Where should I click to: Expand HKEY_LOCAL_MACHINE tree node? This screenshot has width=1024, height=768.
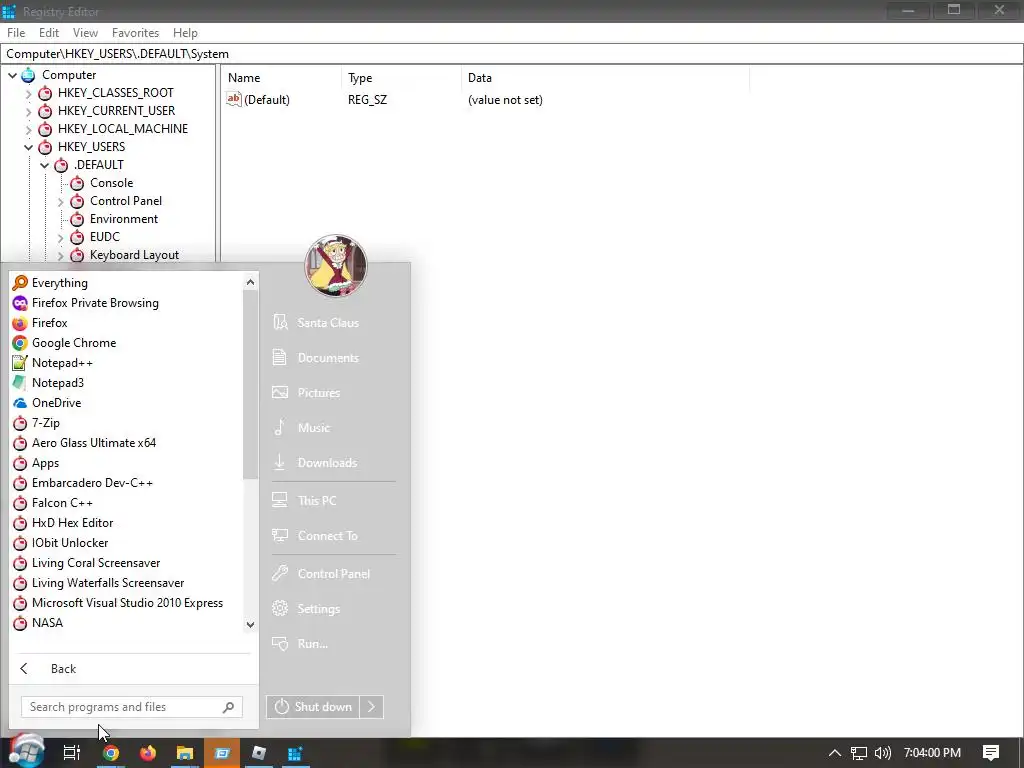[x=28, y=129]
